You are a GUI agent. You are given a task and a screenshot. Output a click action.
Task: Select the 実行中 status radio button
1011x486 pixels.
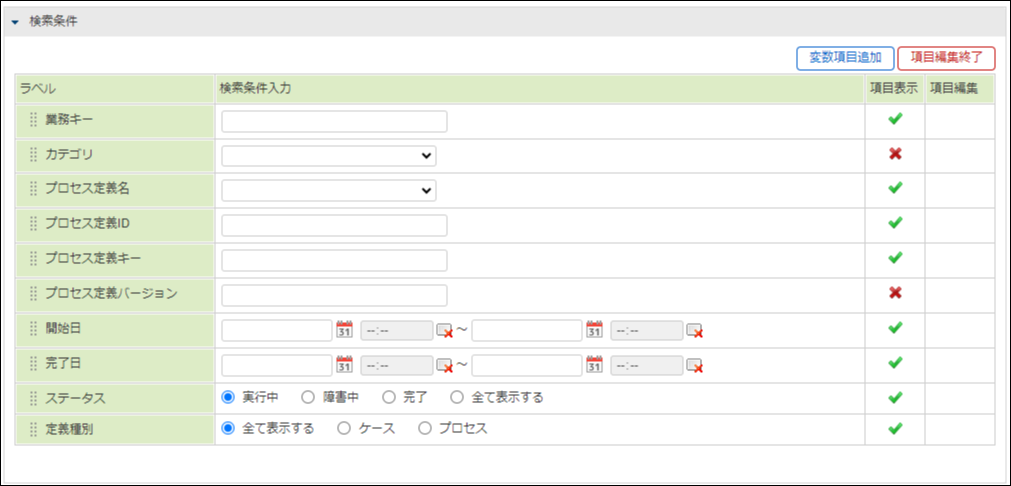pos(228,397)
